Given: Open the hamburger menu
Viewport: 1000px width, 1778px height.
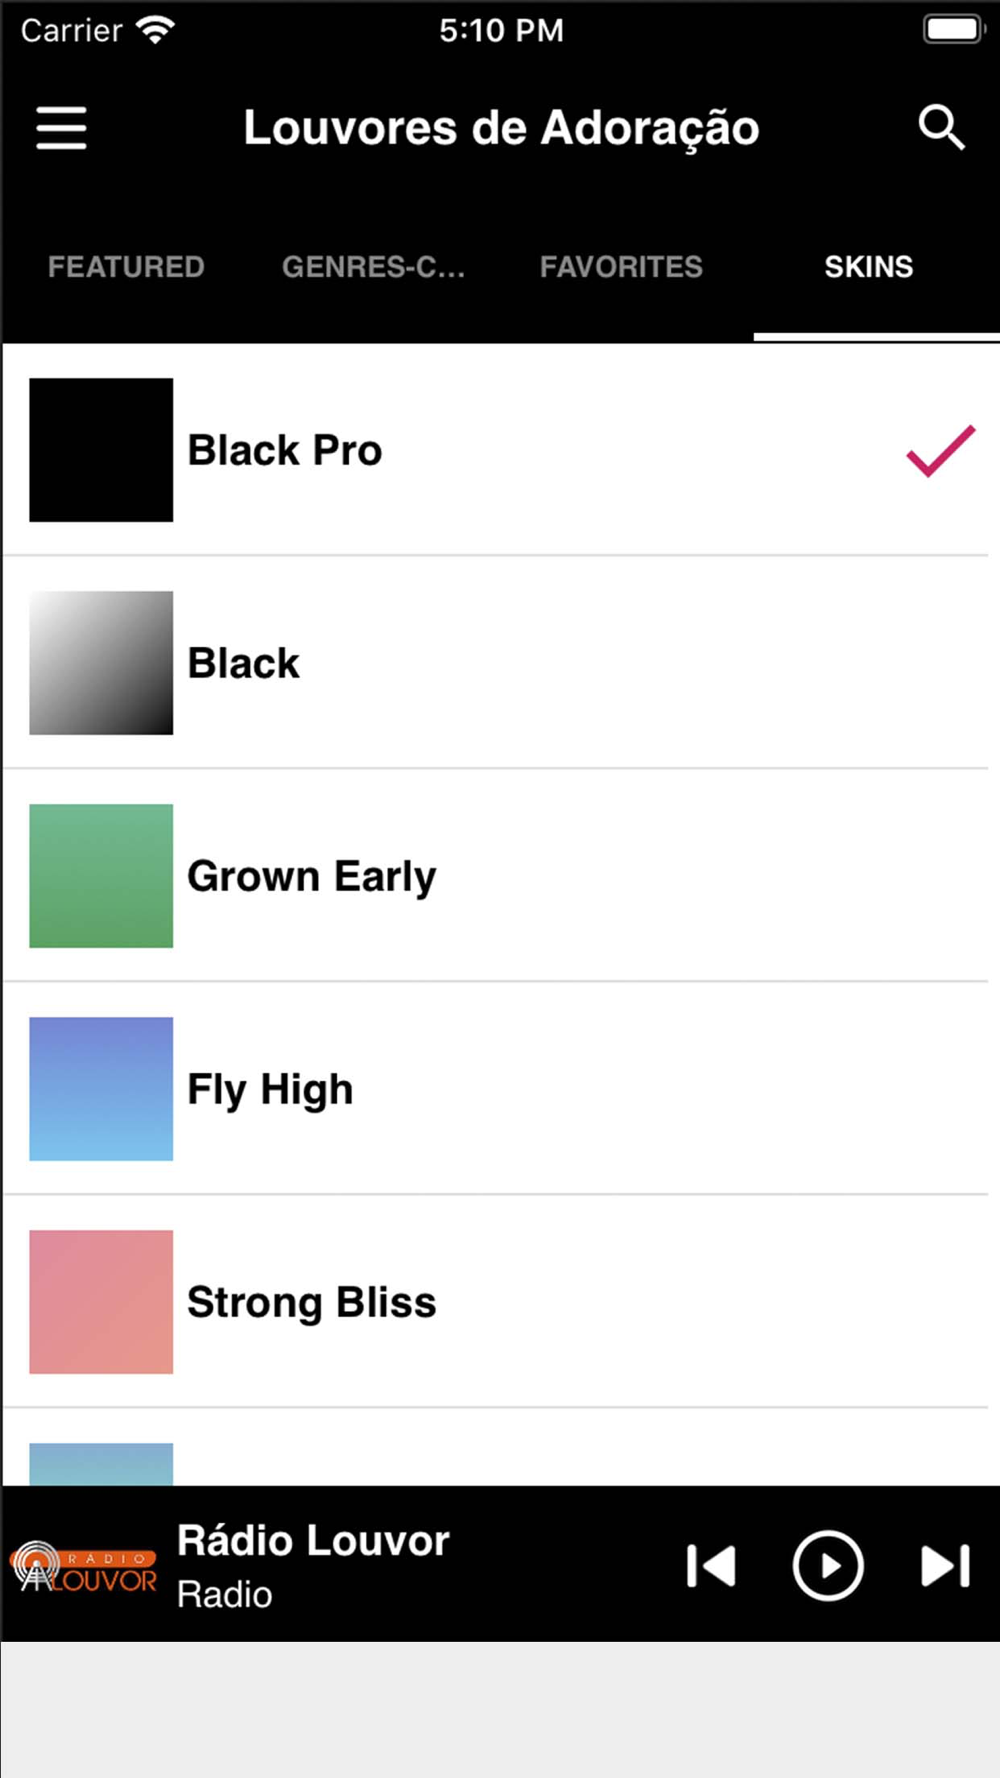Looking at the screenshot, I should tap(61, 128).
